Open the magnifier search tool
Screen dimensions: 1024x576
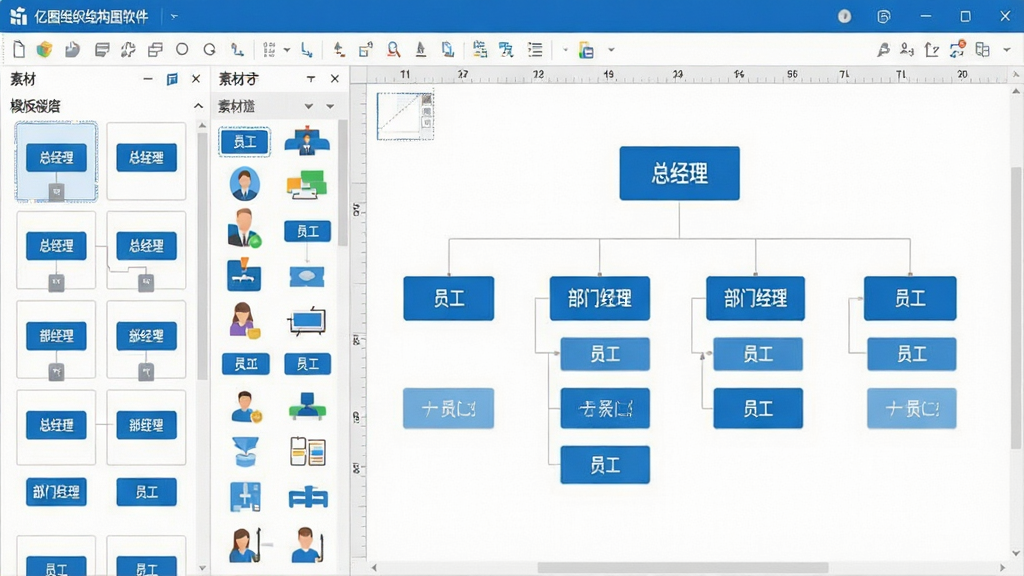pyautogui.click(x=393, y=49)
